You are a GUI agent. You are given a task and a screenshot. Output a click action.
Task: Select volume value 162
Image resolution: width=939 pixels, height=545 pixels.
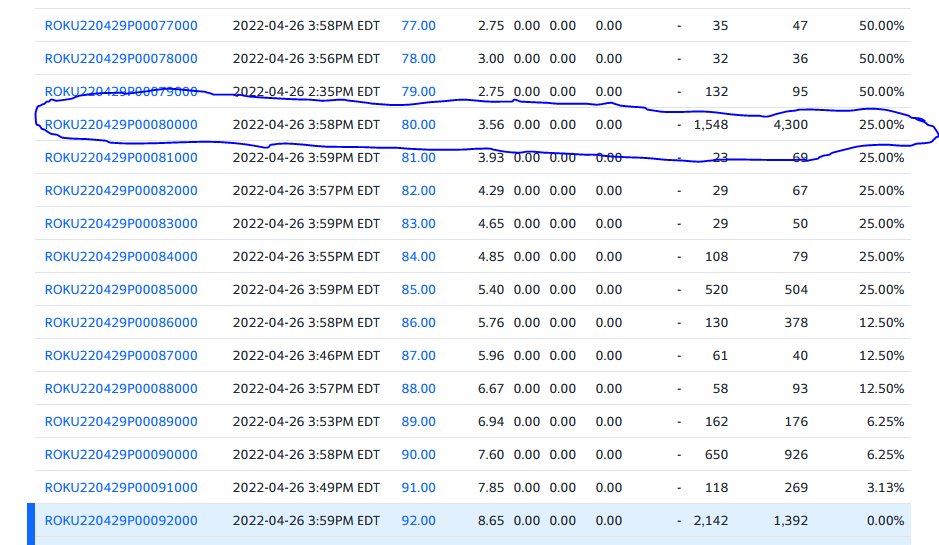[x=716, y=421]
